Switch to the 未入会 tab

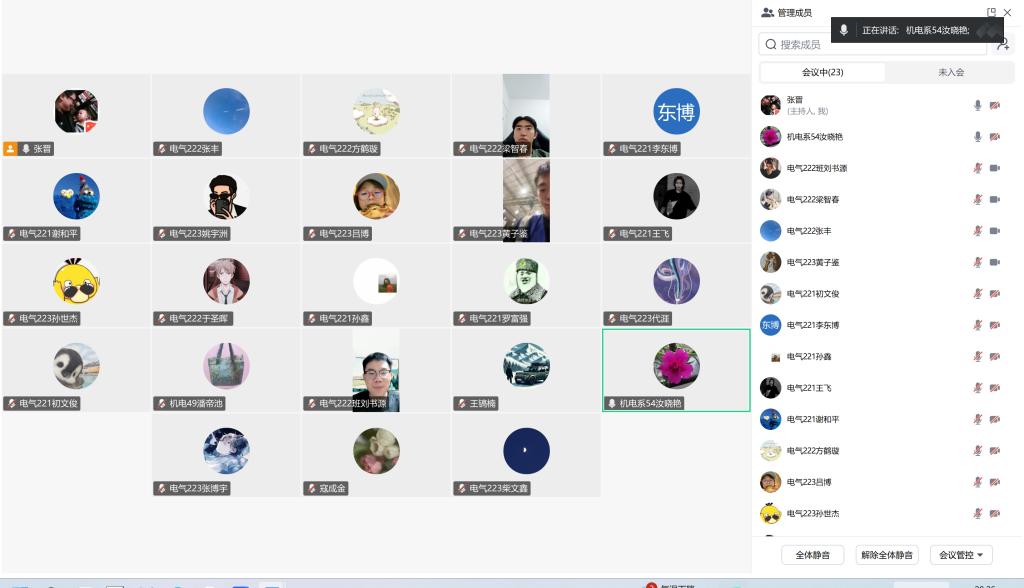(x=950, y=72)
